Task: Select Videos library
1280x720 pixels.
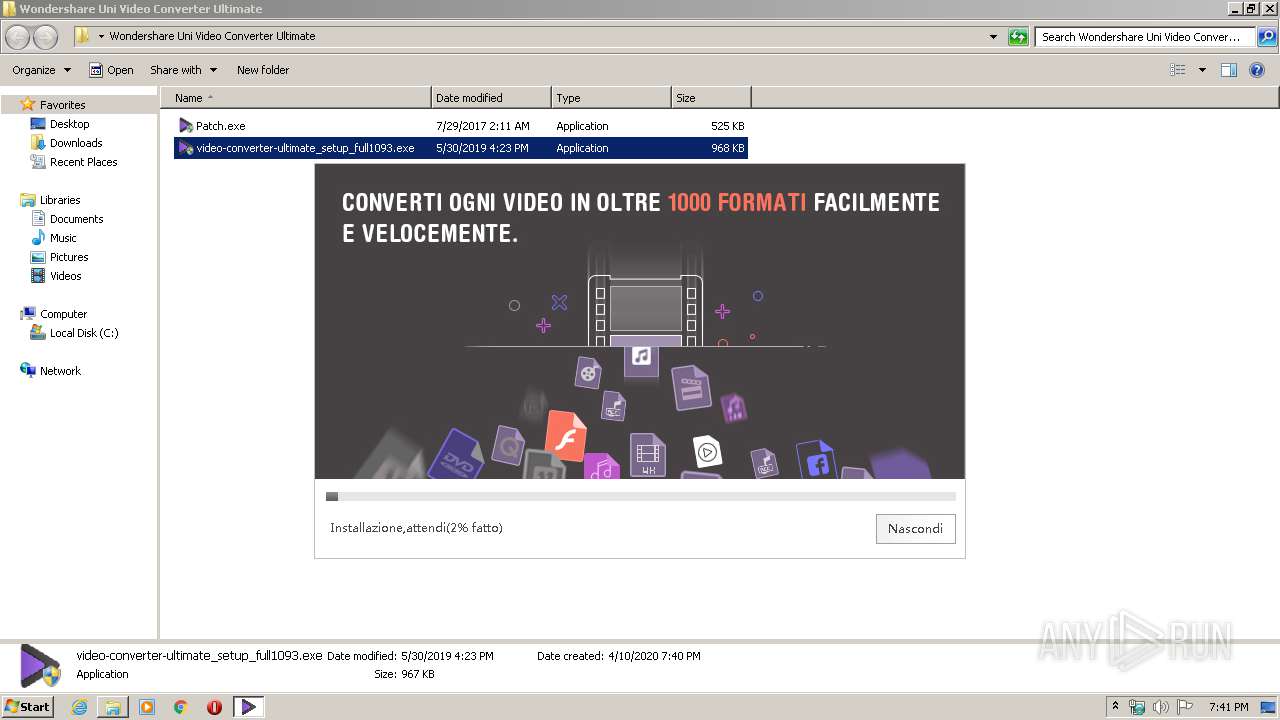Action: click(66, 276)
